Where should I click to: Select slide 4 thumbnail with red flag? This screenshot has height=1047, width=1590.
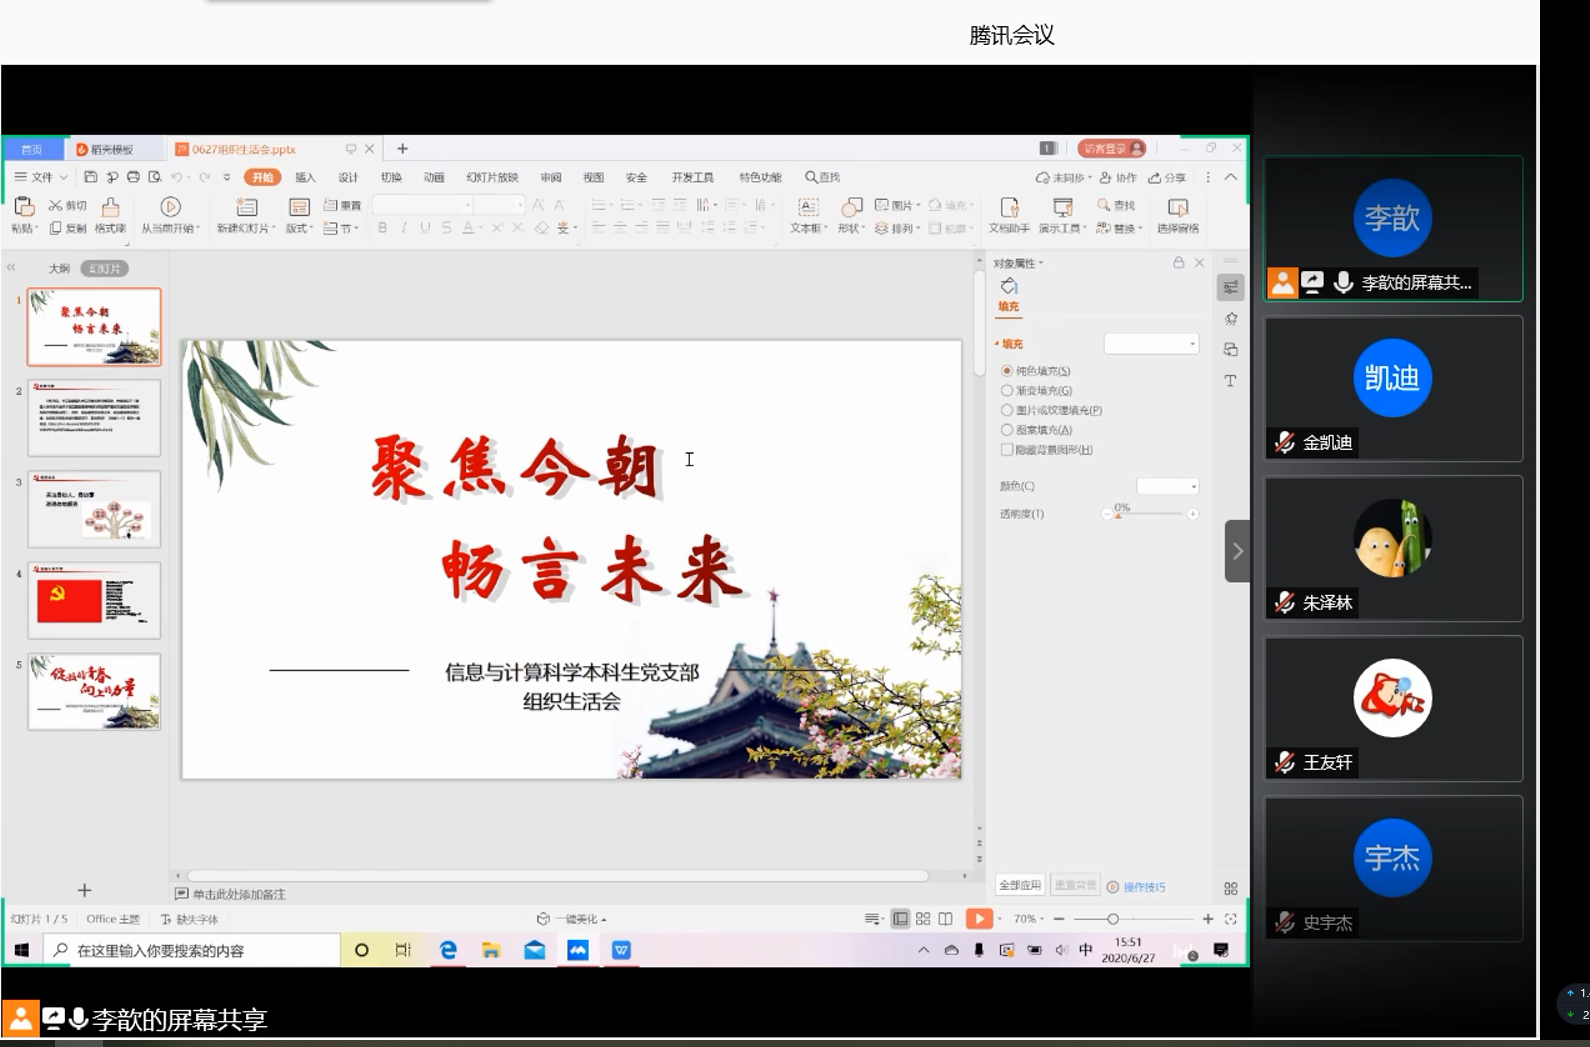(x=94, y=600)
